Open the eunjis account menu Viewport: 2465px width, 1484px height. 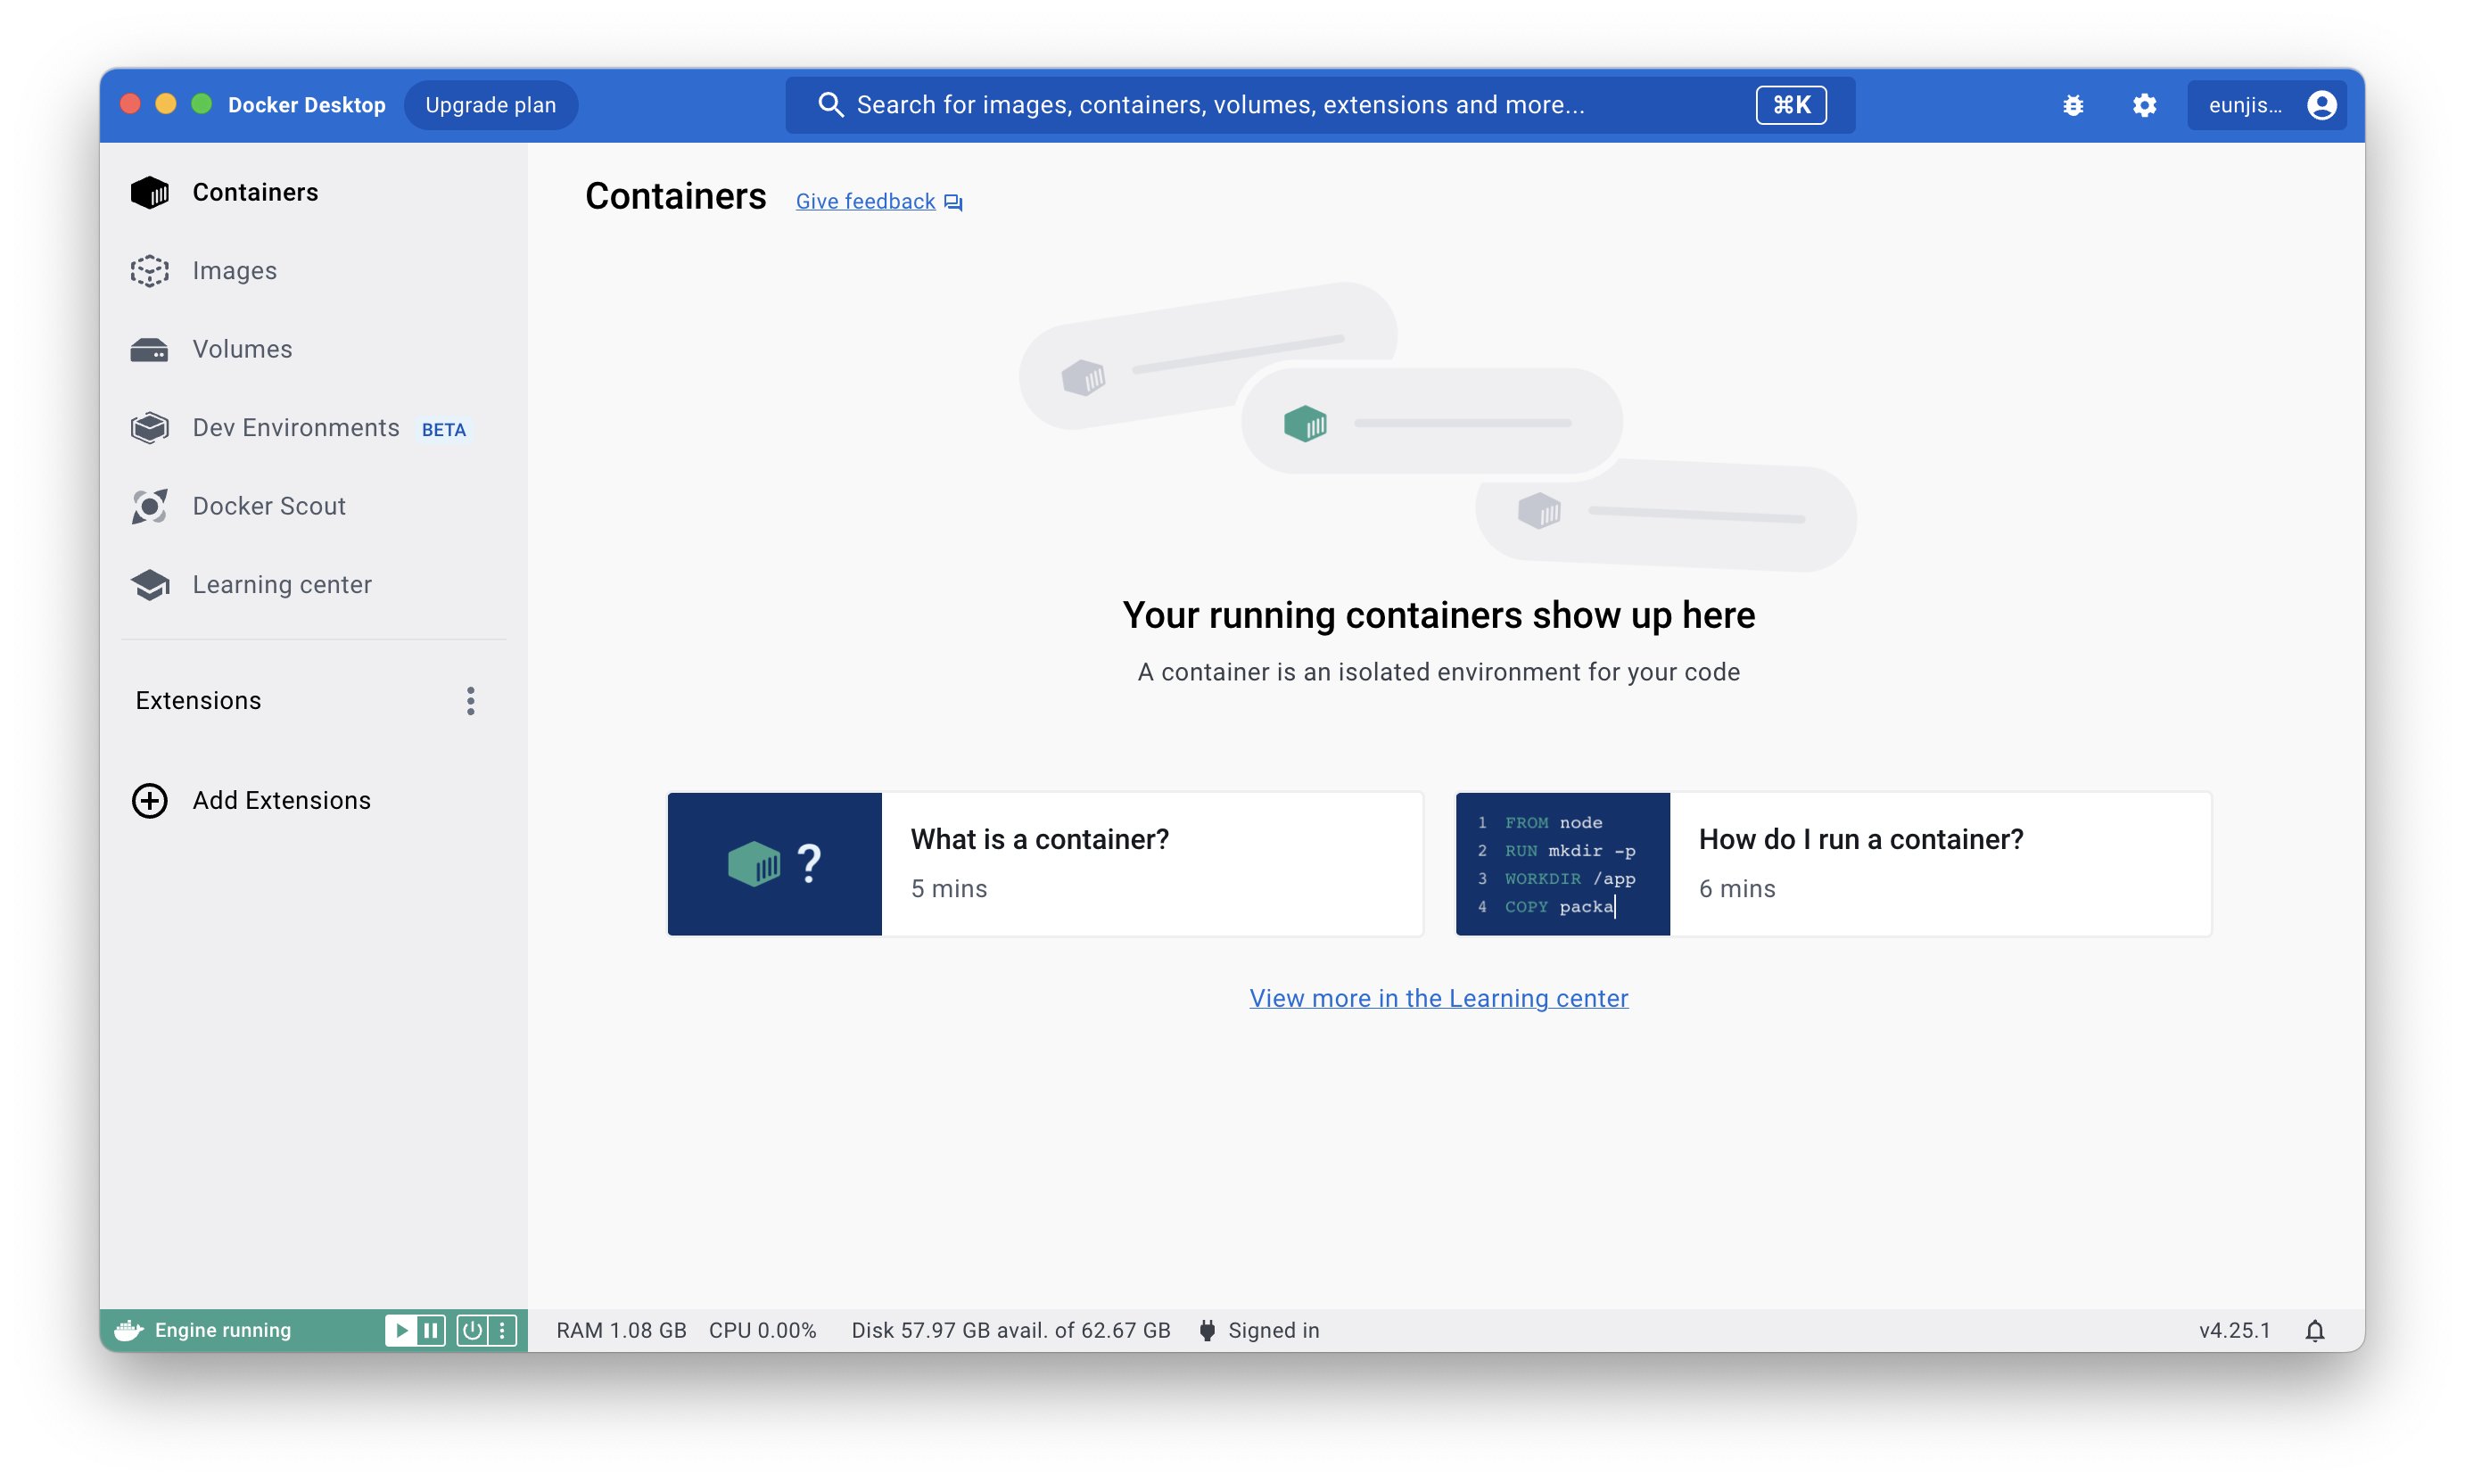point(2266,105)
